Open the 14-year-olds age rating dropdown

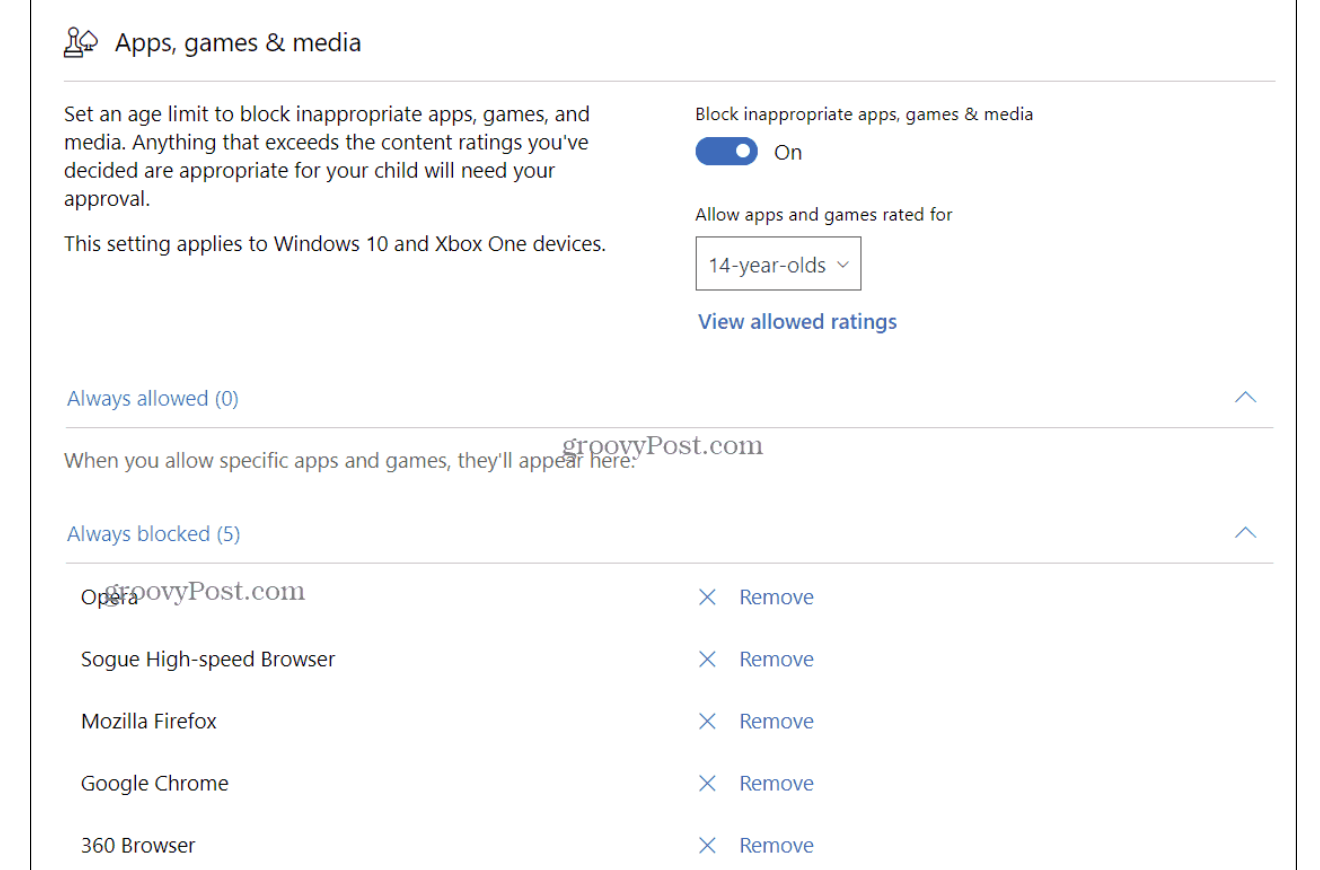tap(778, 264)
